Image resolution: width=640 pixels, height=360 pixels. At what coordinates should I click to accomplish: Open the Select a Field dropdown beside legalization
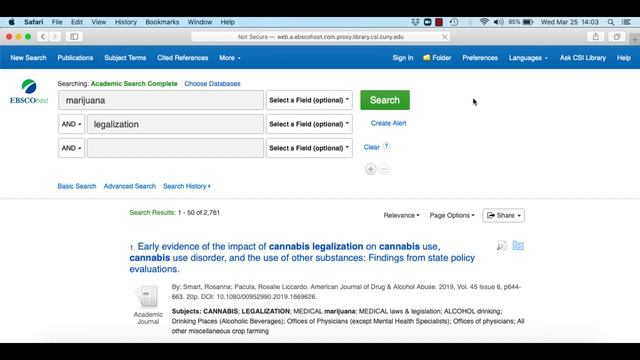point(309,124)
